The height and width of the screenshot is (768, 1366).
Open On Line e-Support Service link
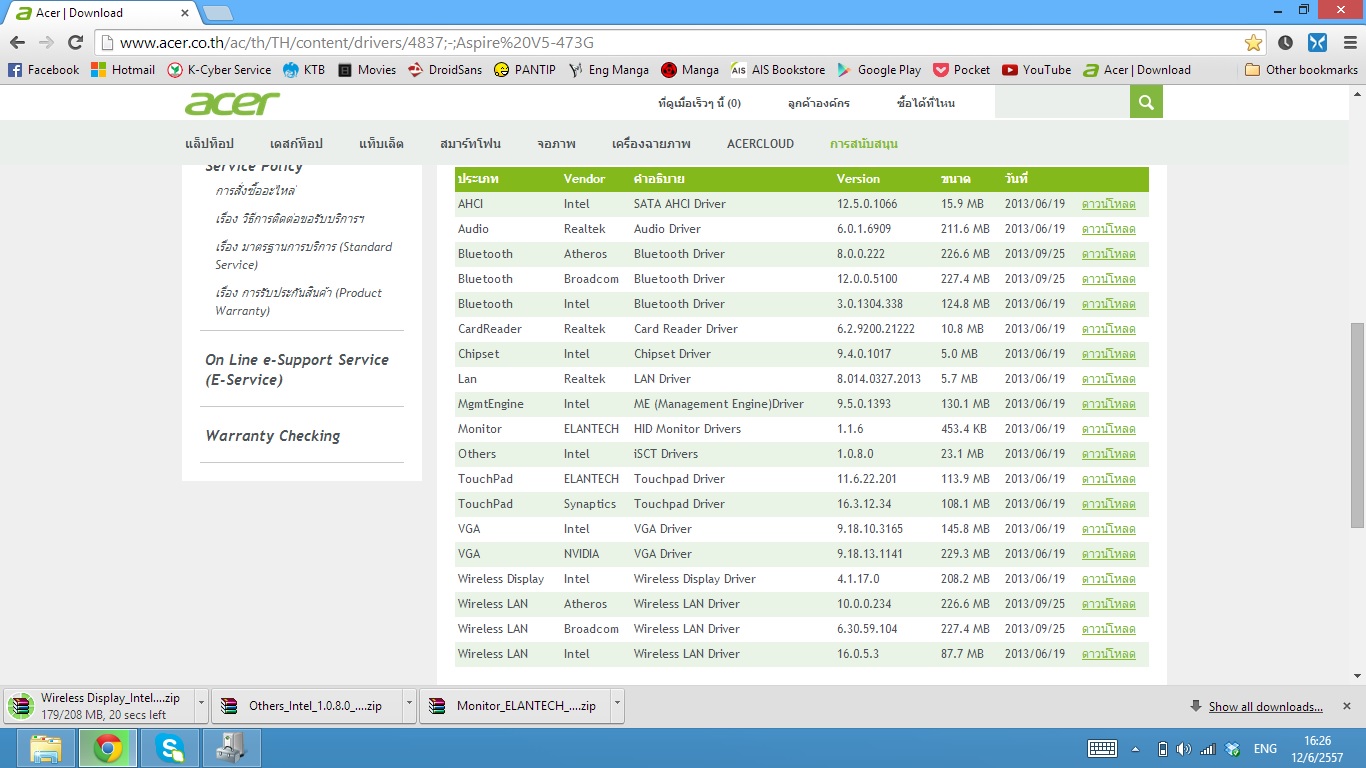tap(297, 370)
